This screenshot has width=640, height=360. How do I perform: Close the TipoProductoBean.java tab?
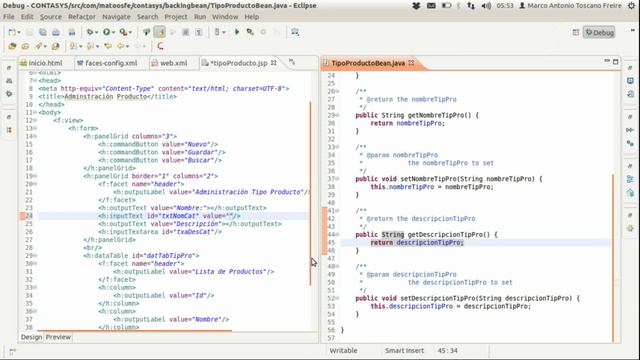[411, 63]
